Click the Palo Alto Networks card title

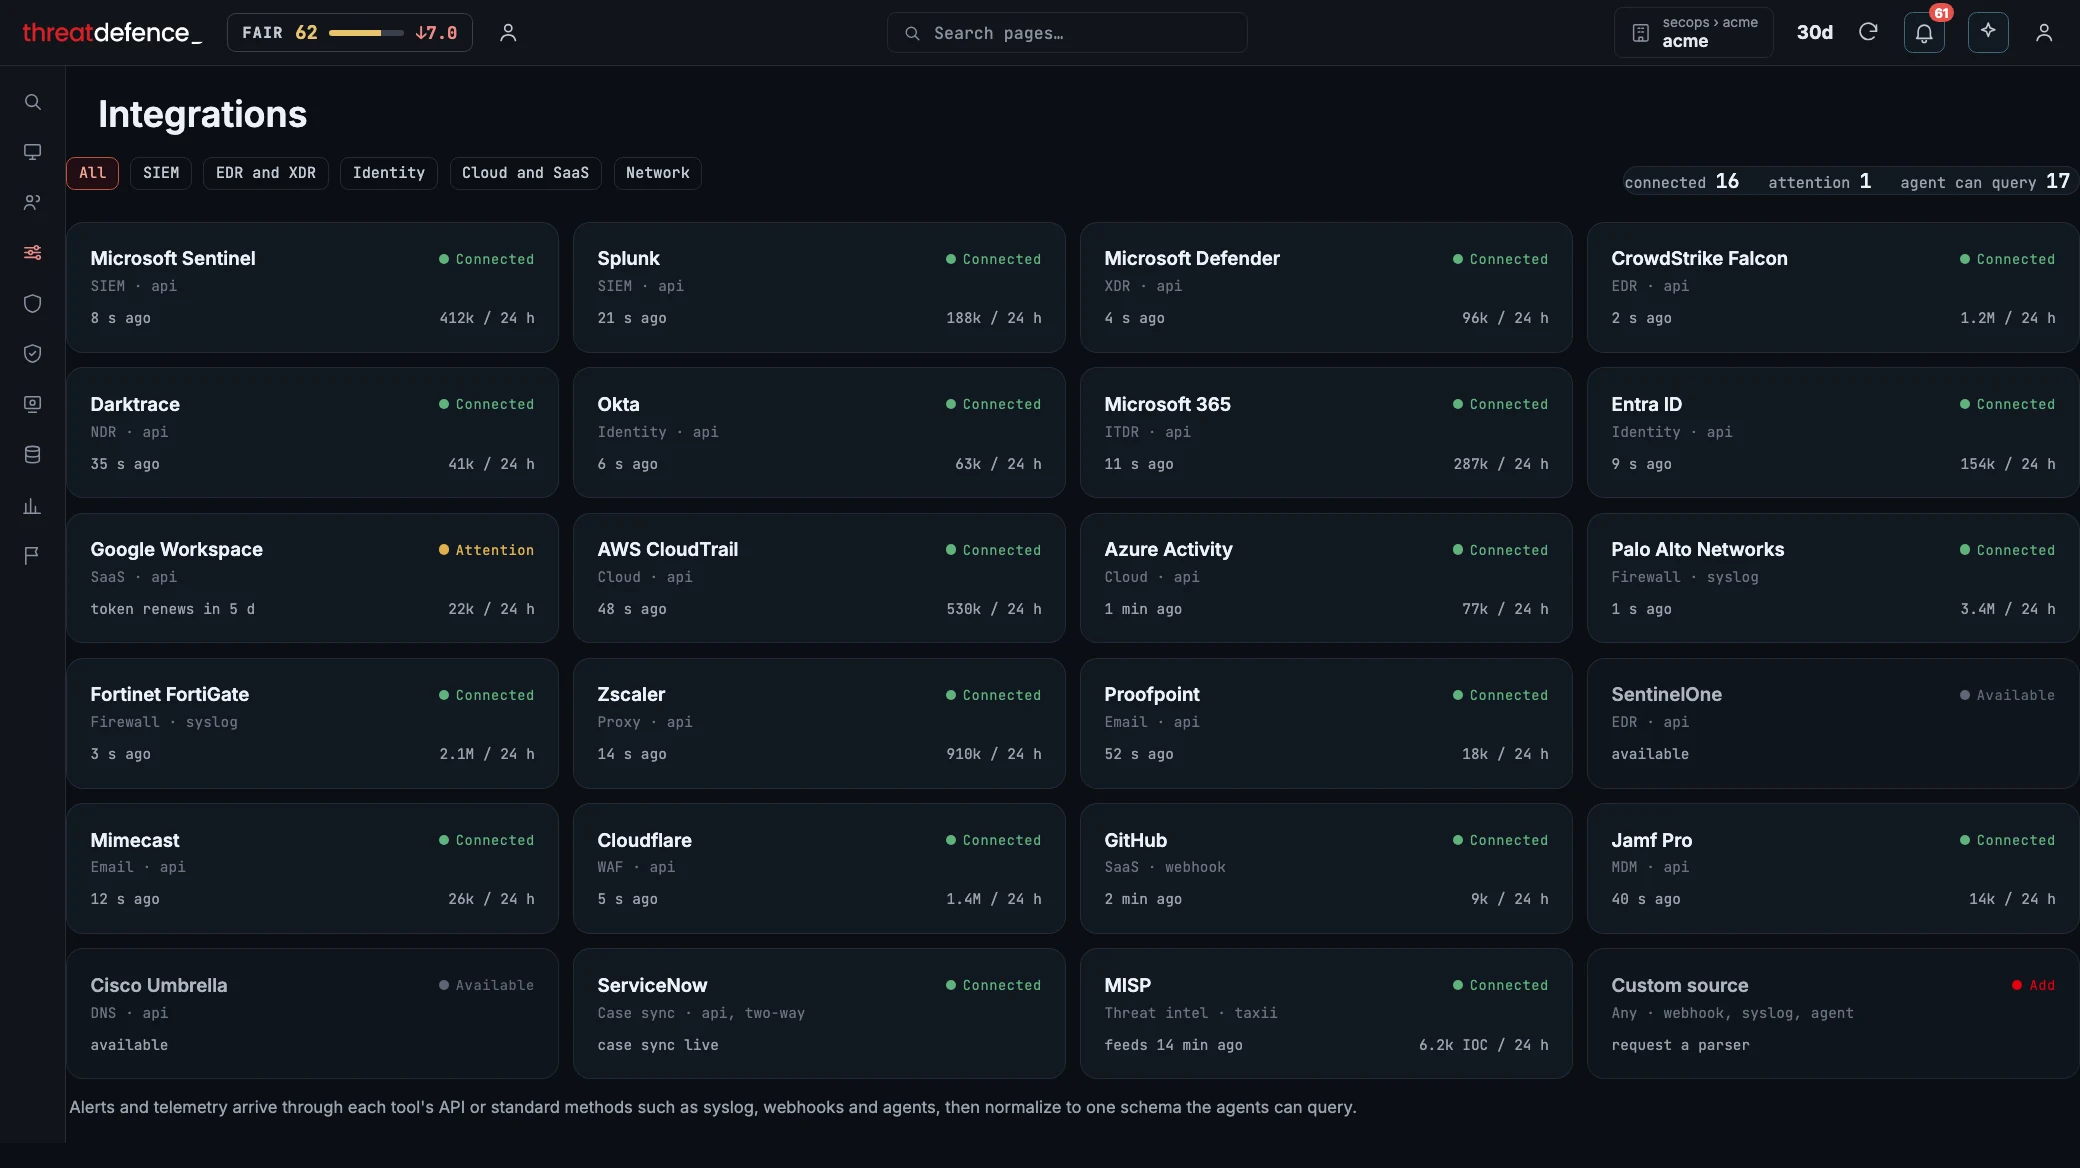[x=1697, y=549]
